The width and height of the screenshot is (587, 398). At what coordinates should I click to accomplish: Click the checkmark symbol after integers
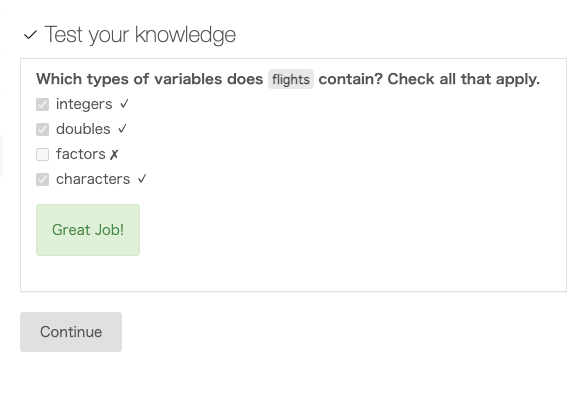coord(124,104)
